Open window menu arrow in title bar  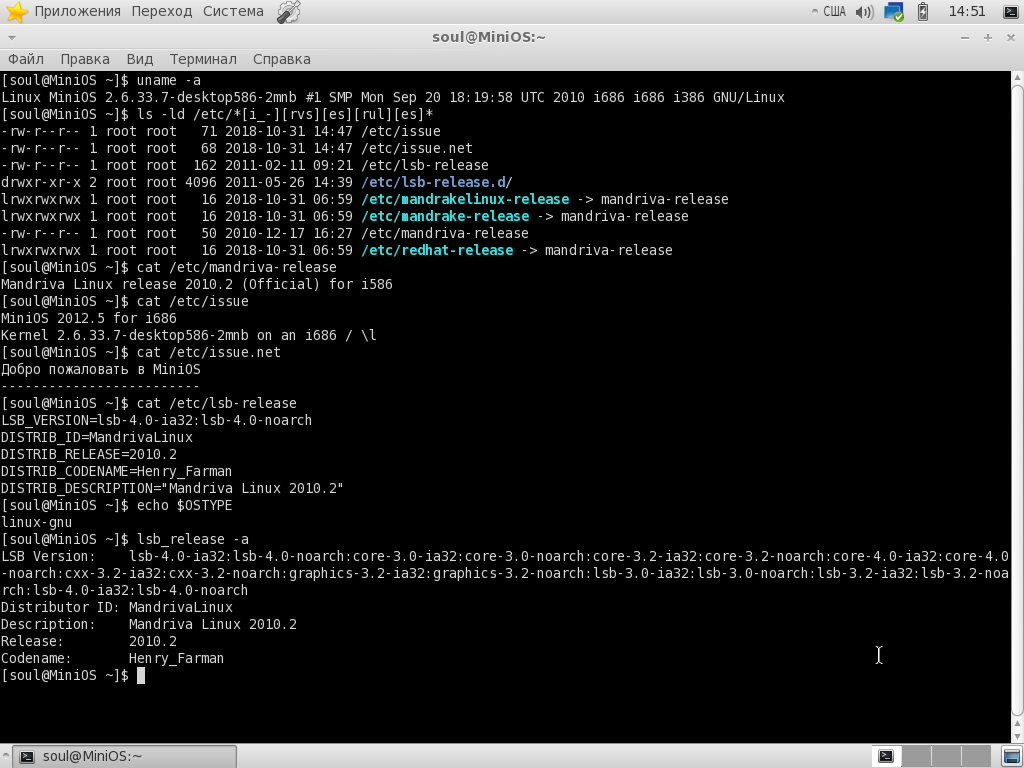[x=12, y=38]
